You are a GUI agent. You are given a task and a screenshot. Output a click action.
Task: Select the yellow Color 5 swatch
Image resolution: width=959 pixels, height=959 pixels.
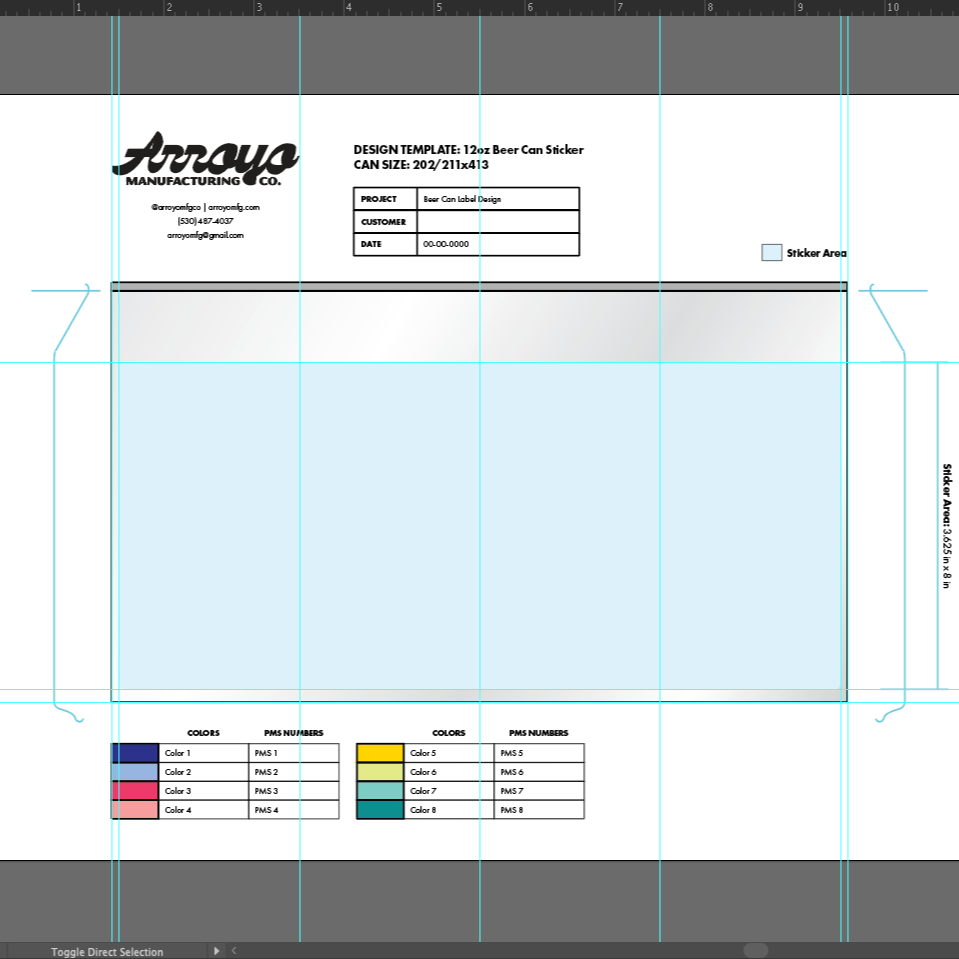coord(380,753)
